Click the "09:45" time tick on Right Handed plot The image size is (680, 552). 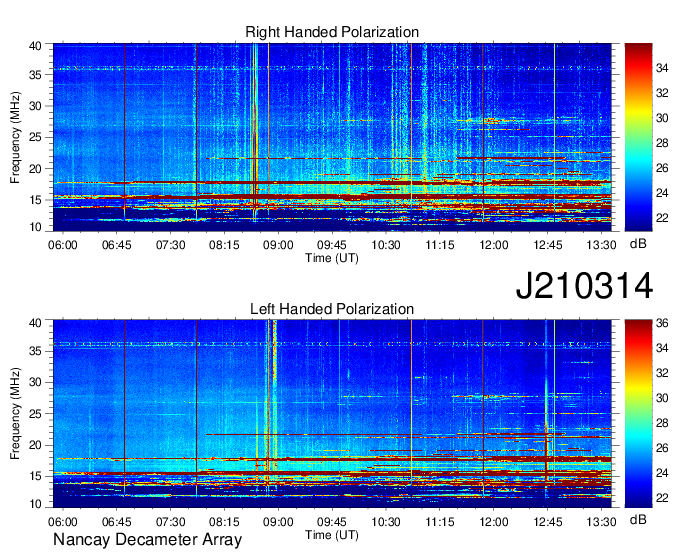332,245
